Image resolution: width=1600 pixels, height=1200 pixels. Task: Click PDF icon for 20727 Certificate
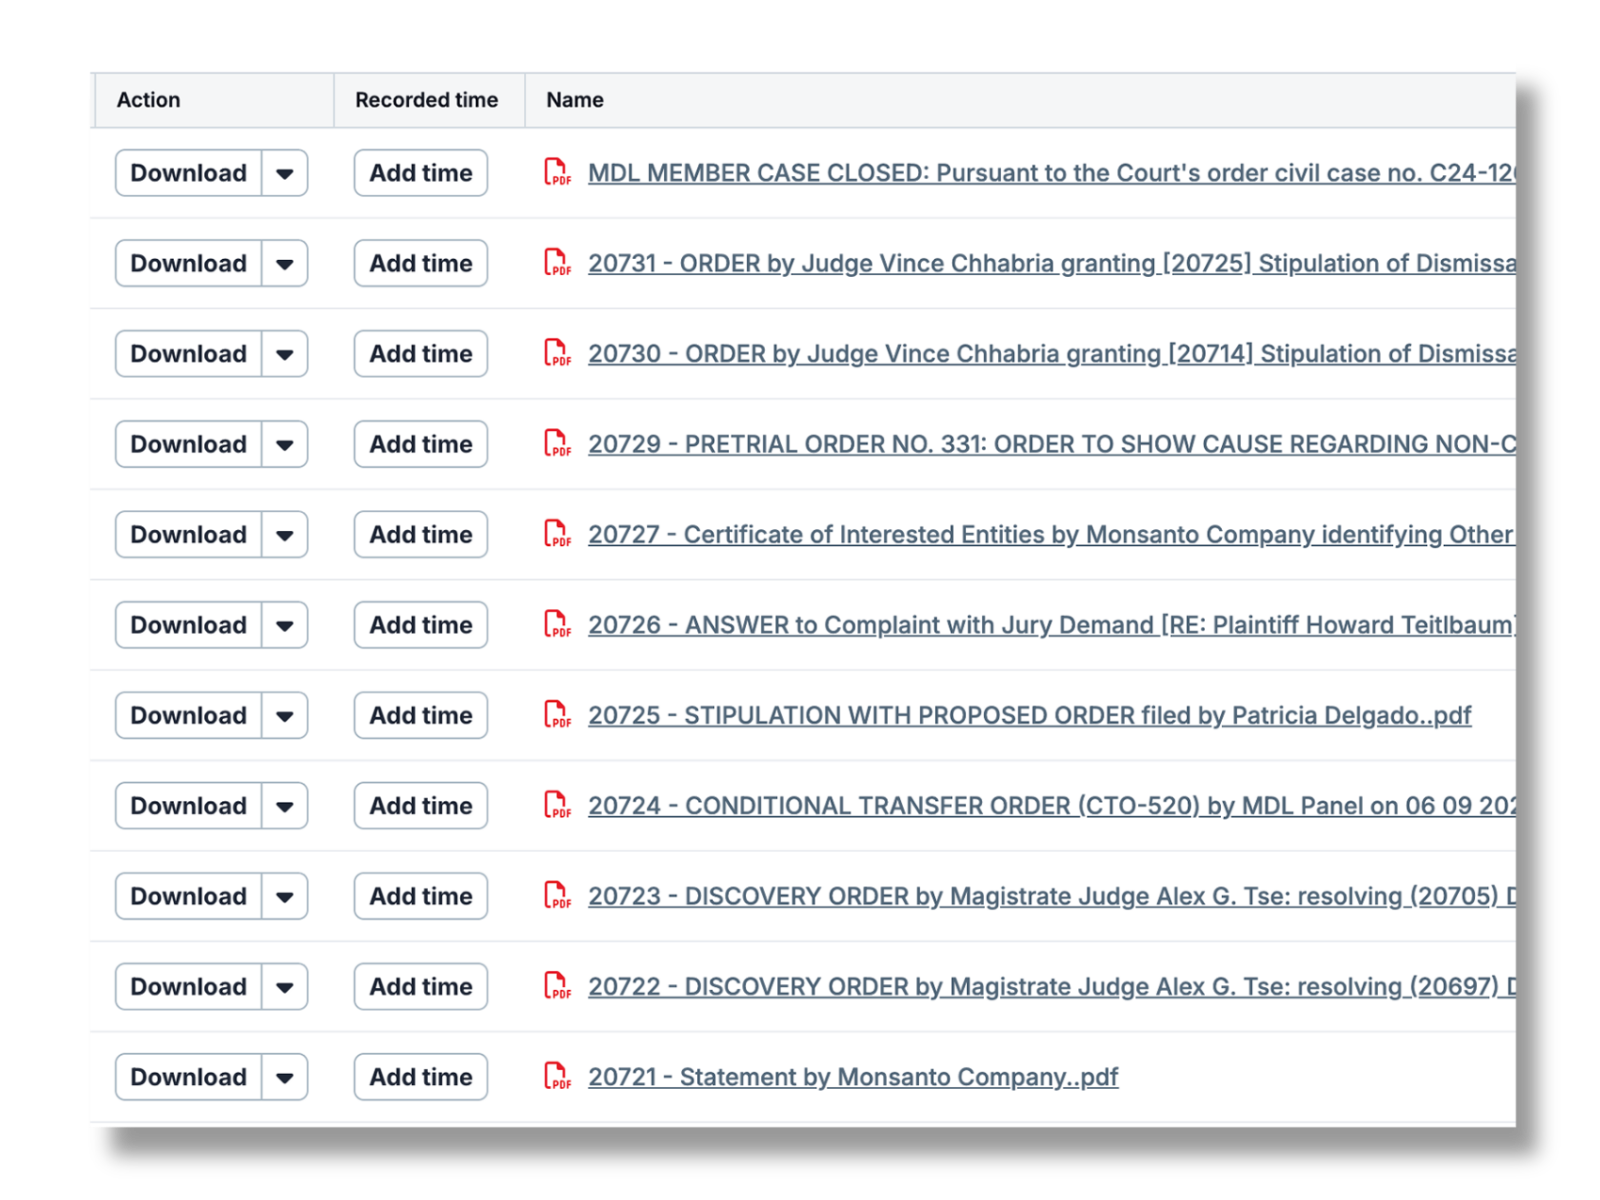[x=557, y=534]
